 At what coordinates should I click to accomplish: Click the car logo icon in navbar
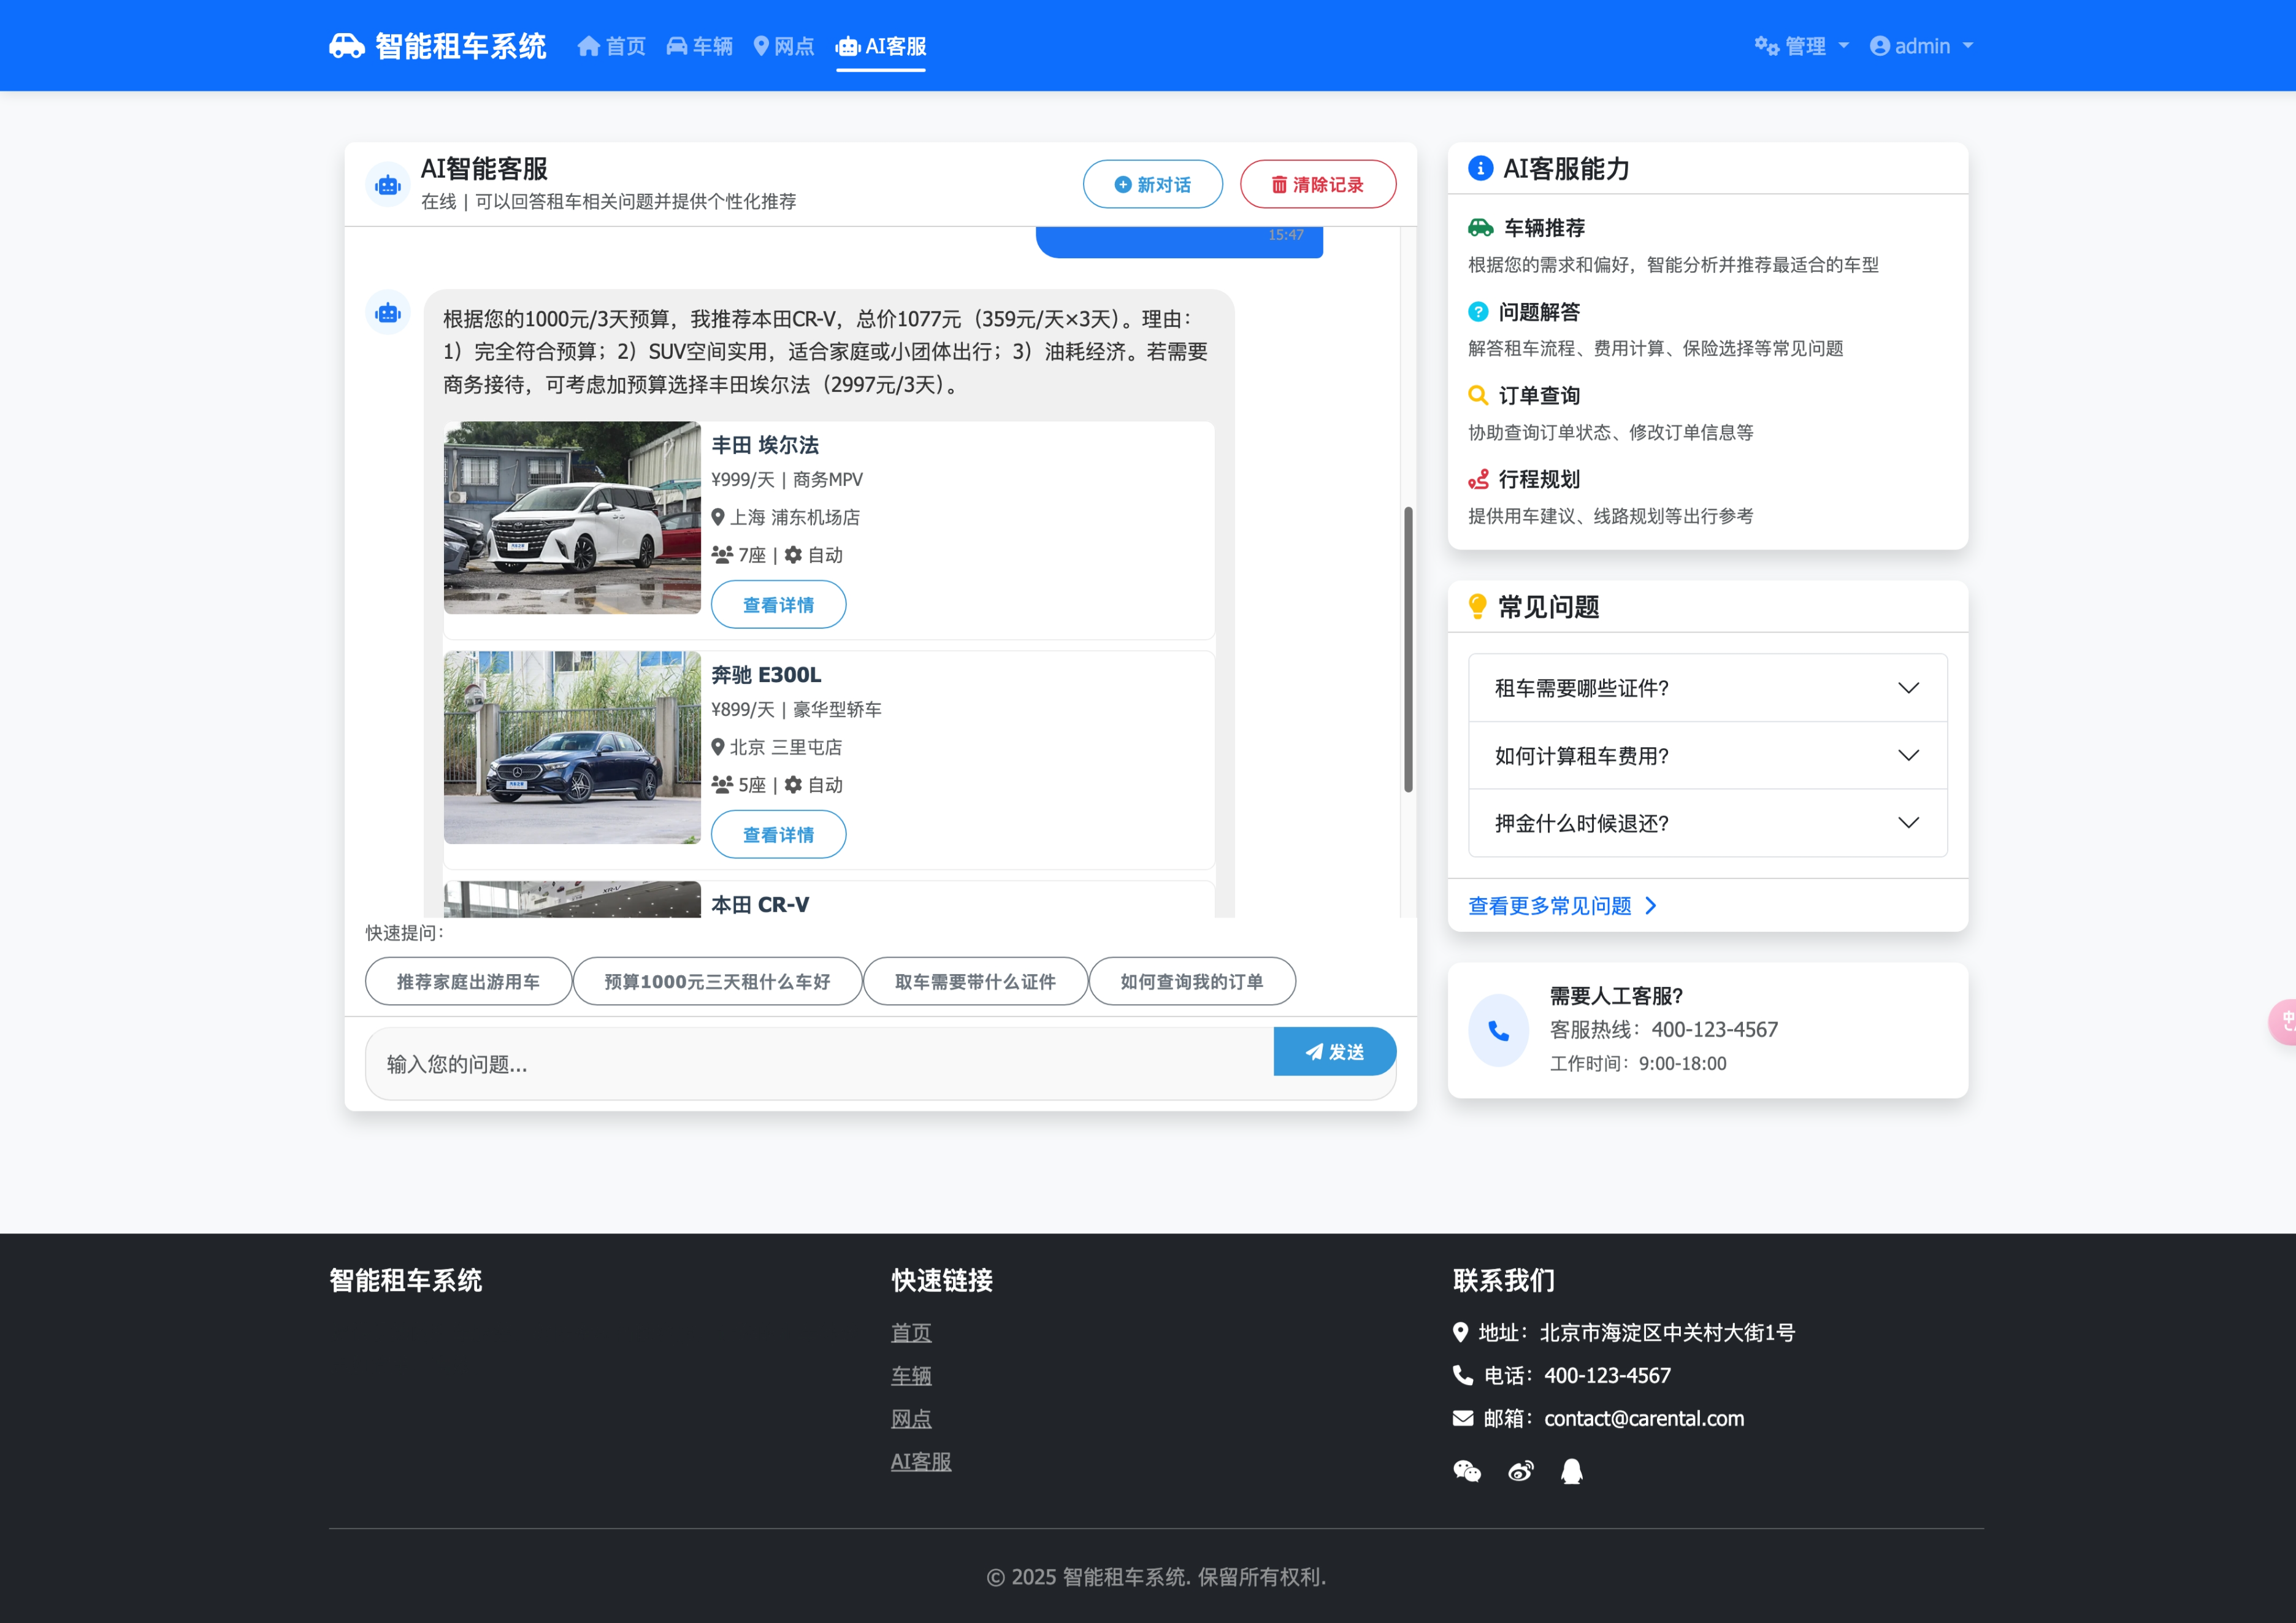(346, 46)
